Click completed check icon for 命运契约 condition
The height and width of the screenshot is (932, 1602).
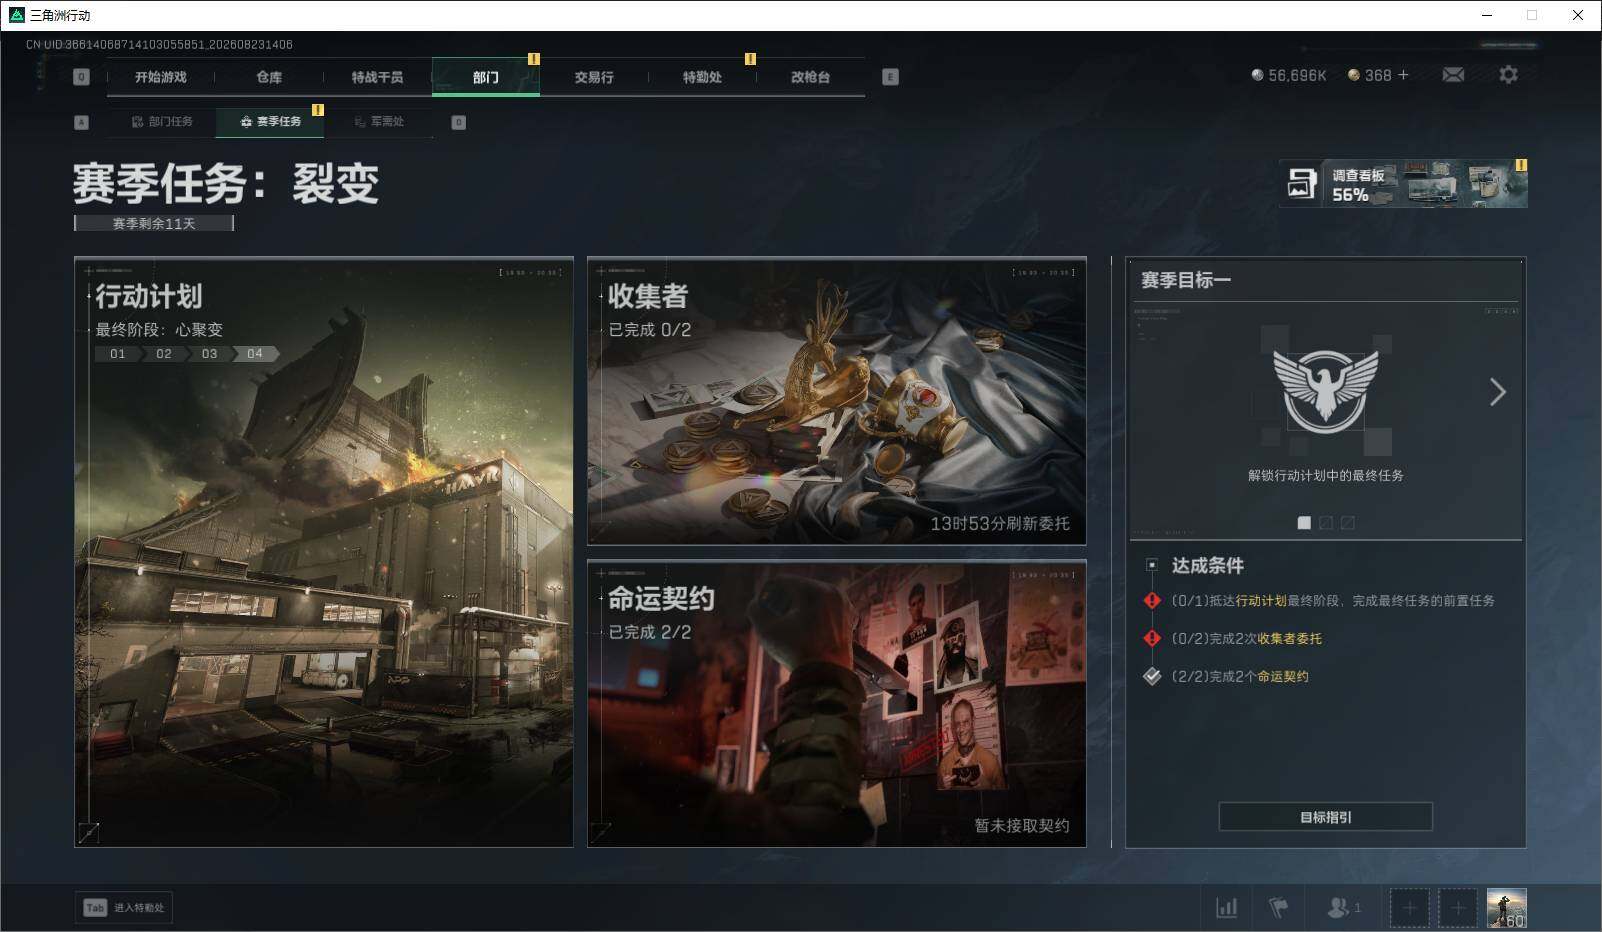[x=1152, y=677]
